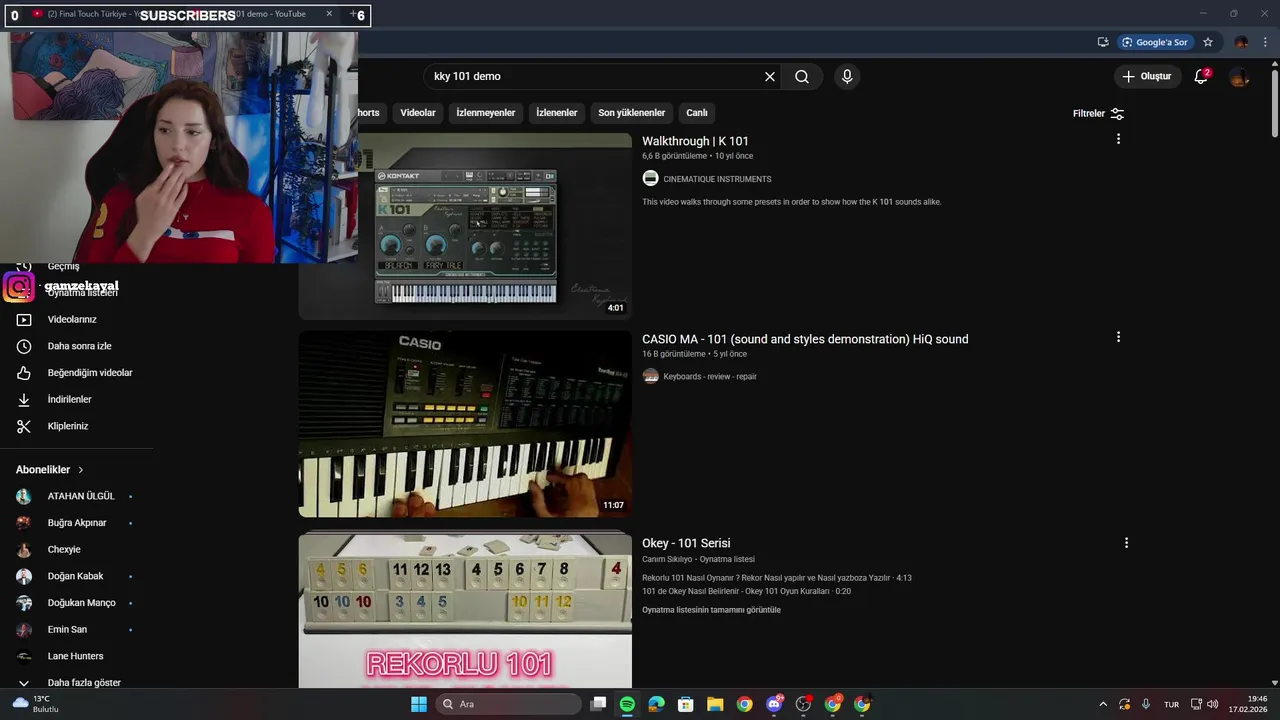Viewport: 1280px width, 720px height.
Task: Open the notifications bell
Action: point(1201,76)
